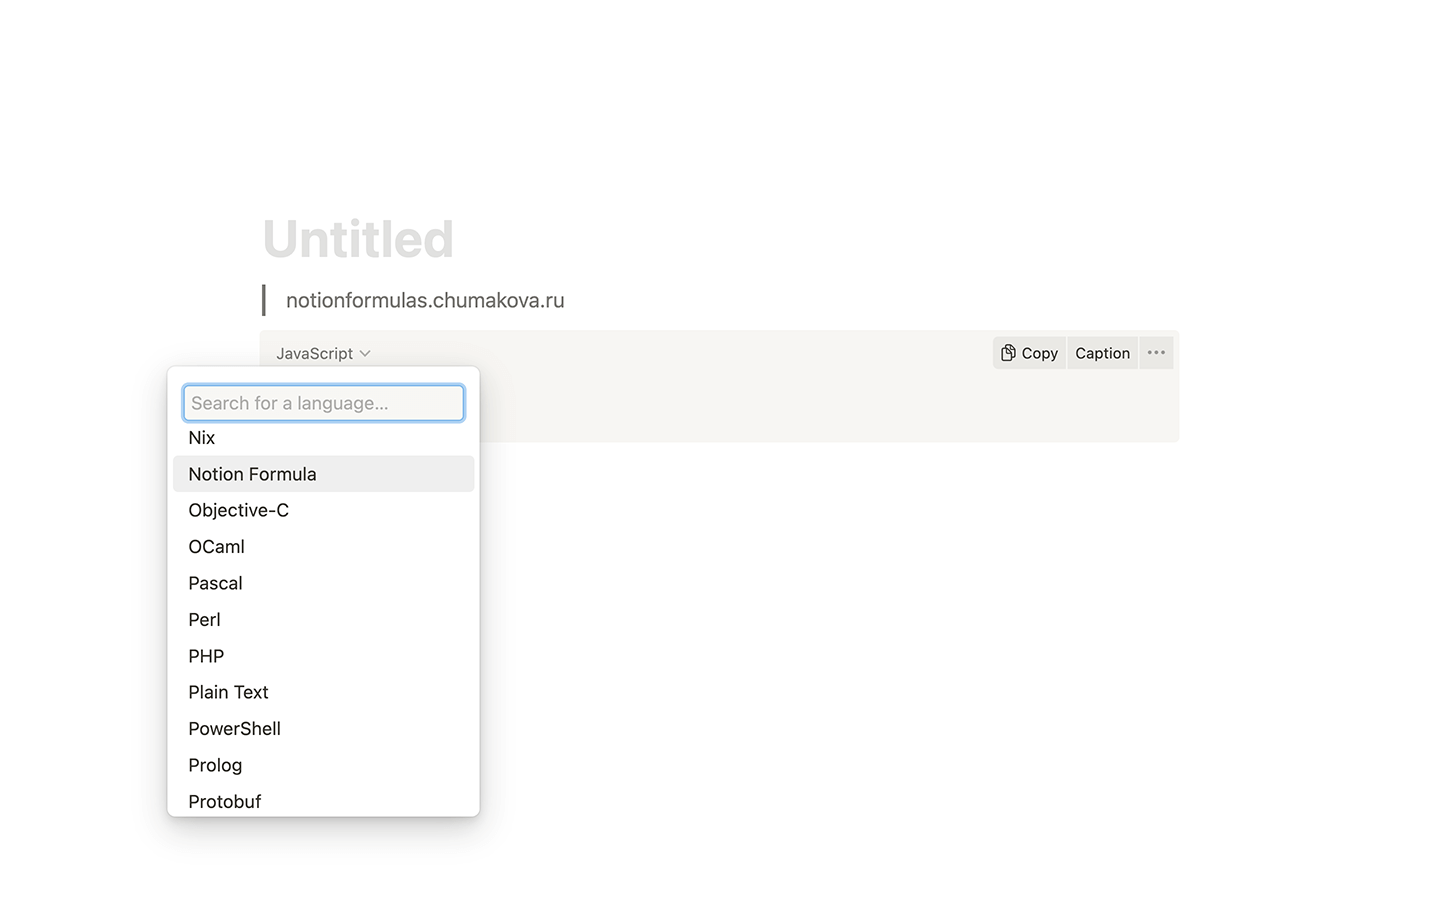Pick Prolog in the language menu
The height and width of the screenshot is (900, 1440).
click(323, 765)
